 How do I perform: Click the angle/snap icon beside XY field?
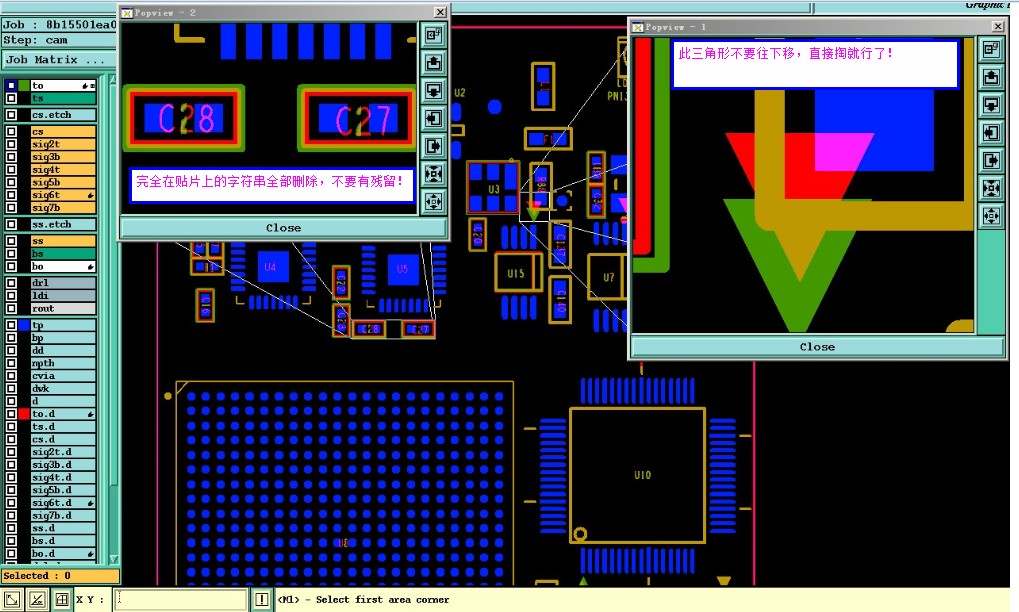[x=37, y=600]
